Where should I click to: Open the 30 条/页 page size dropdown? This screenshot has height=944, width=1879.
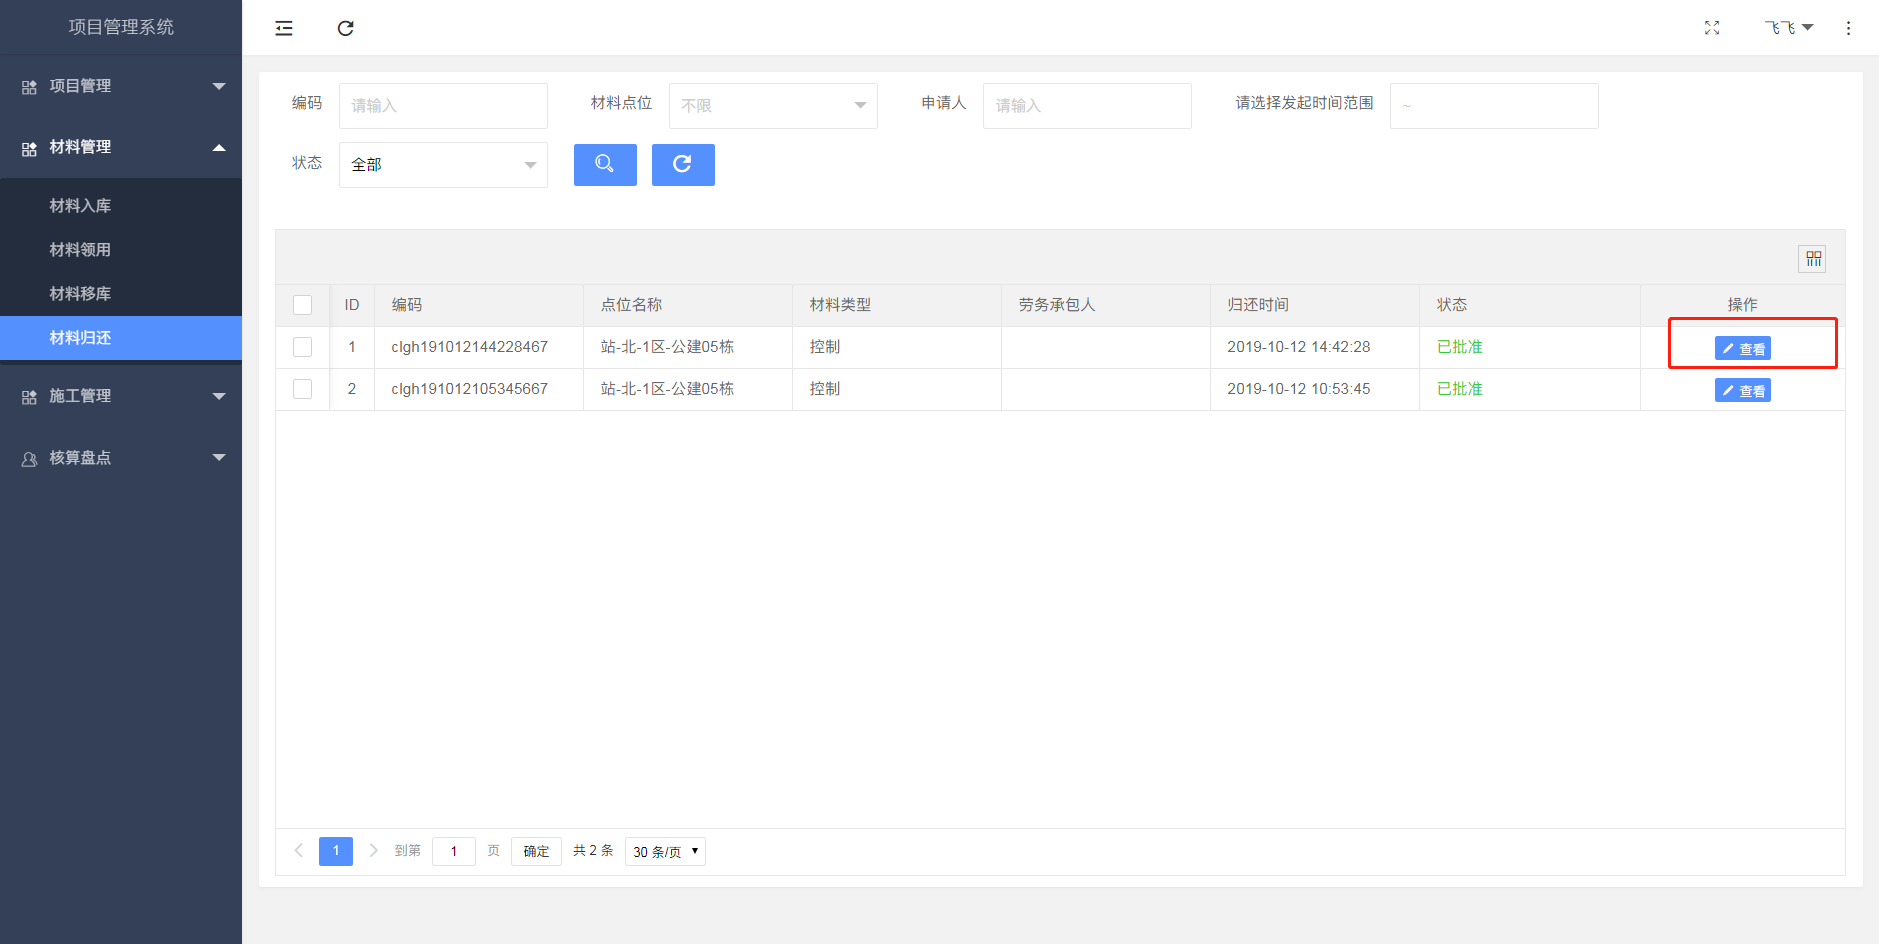(x=665, y=852)
